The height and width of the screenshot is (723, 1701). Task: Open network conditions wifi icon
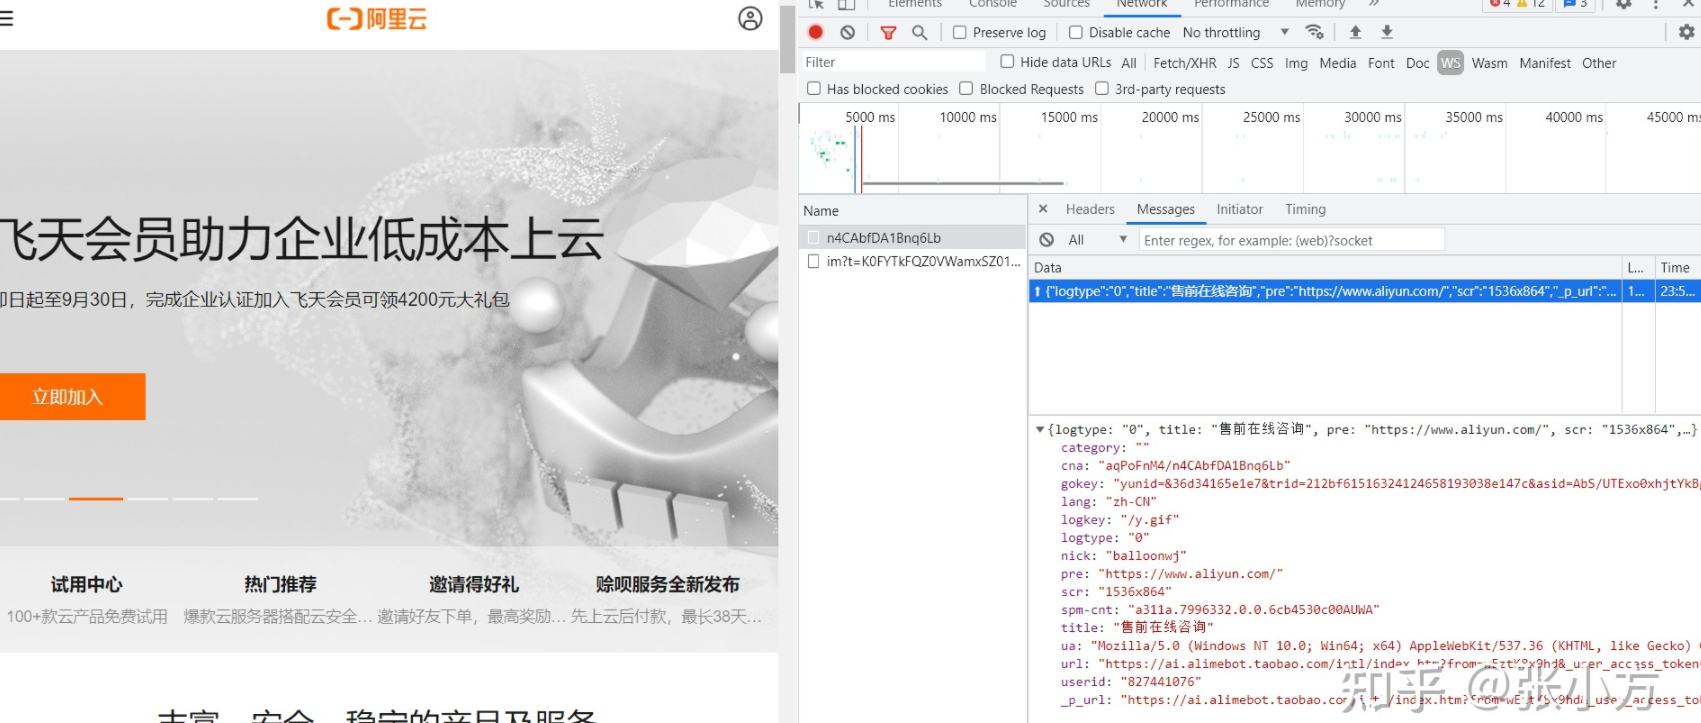(x=1315, y=32)
